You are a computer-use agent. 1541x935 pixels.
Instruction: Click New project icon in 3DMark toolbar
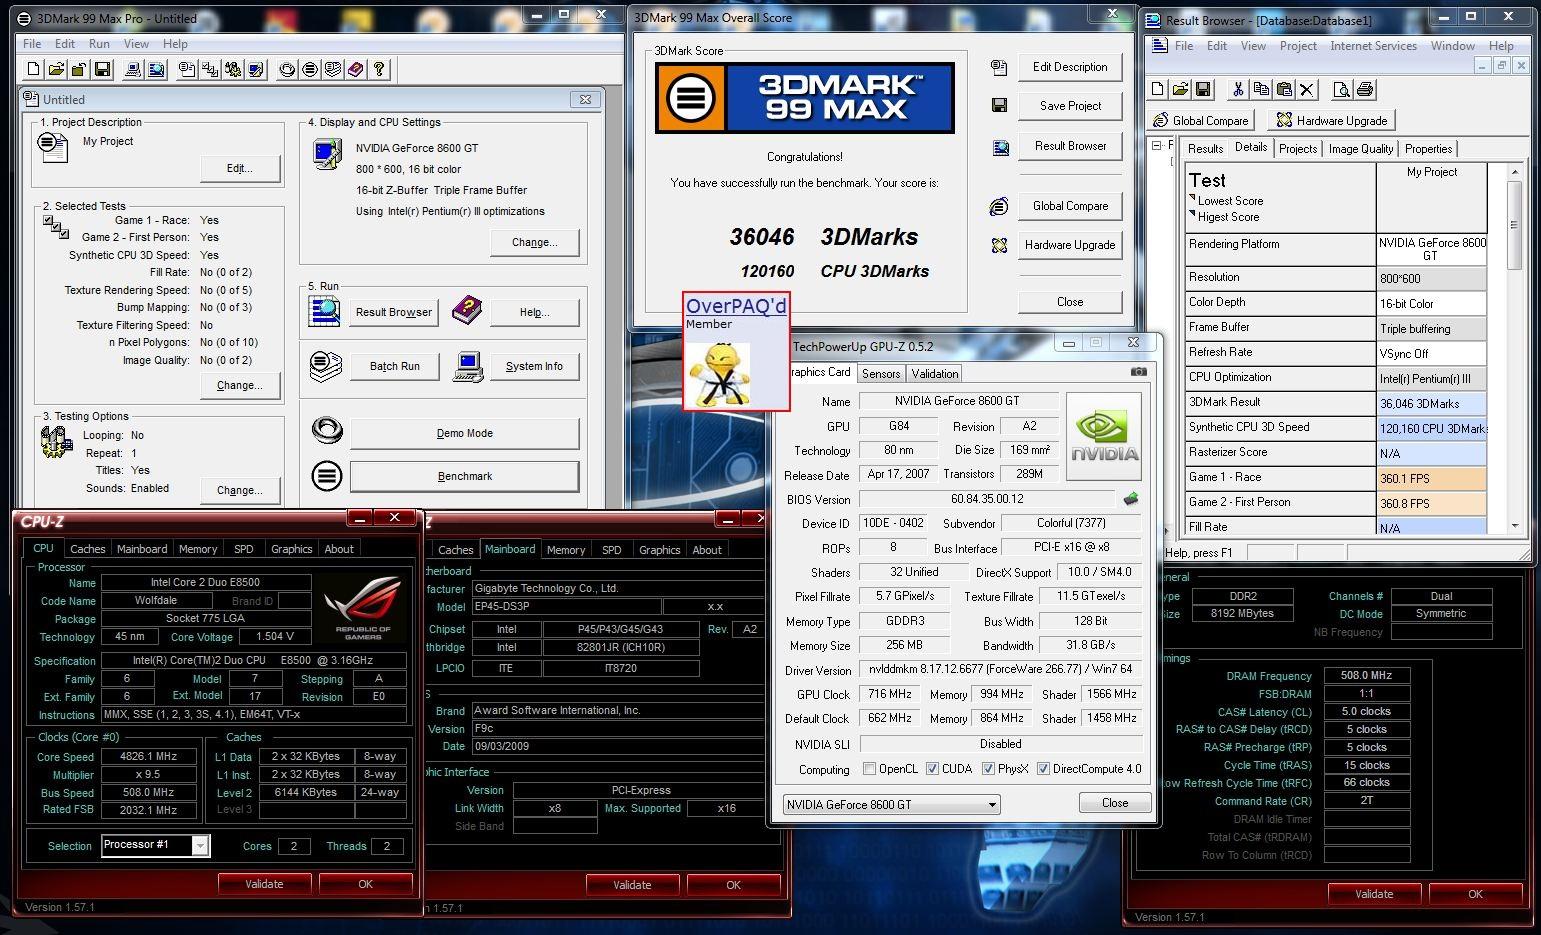pyautogui.click(x=33, y=69)
